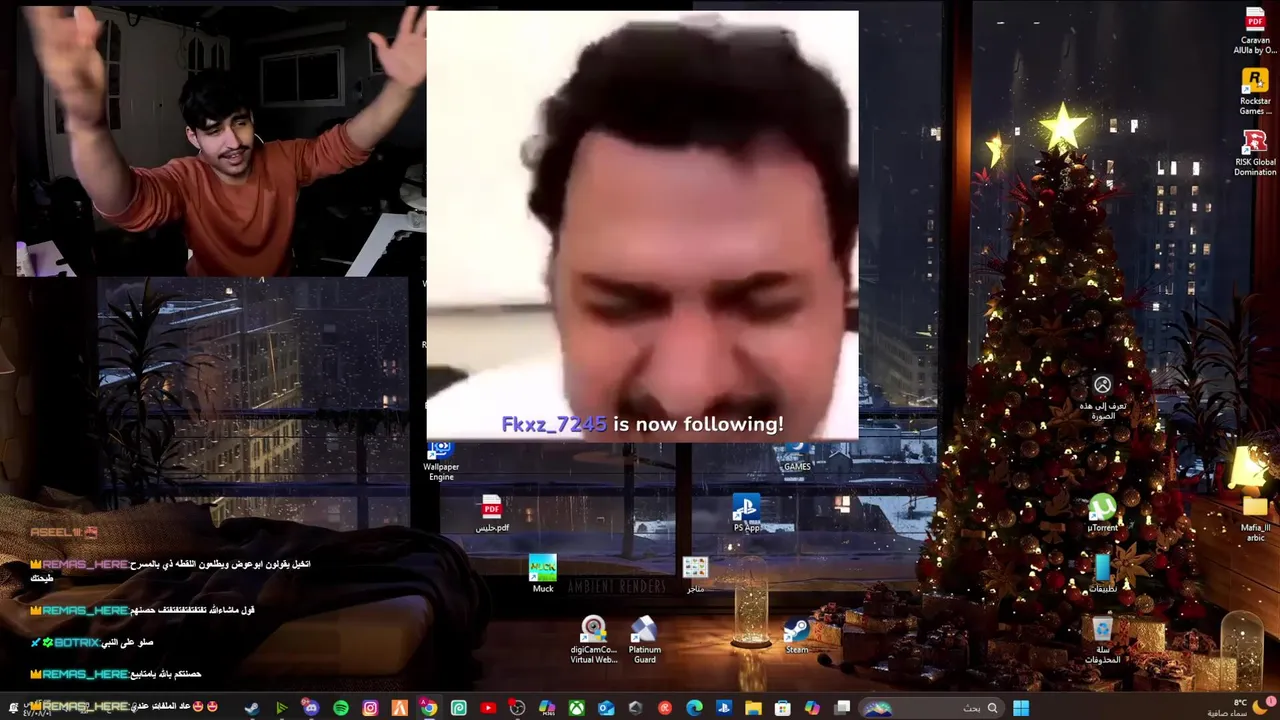The height and width of the screenshot is (720, 1280).
Task: Open YouTube from the taskbar
Action: point(488,708)
